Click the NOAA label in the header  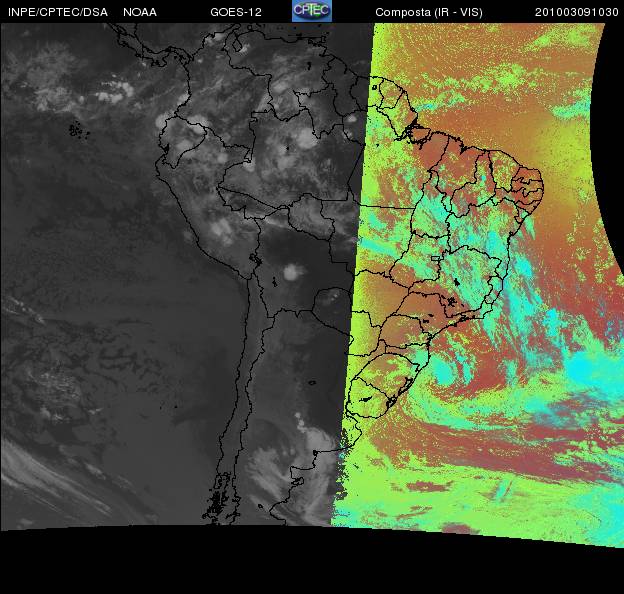coord(140,12)
